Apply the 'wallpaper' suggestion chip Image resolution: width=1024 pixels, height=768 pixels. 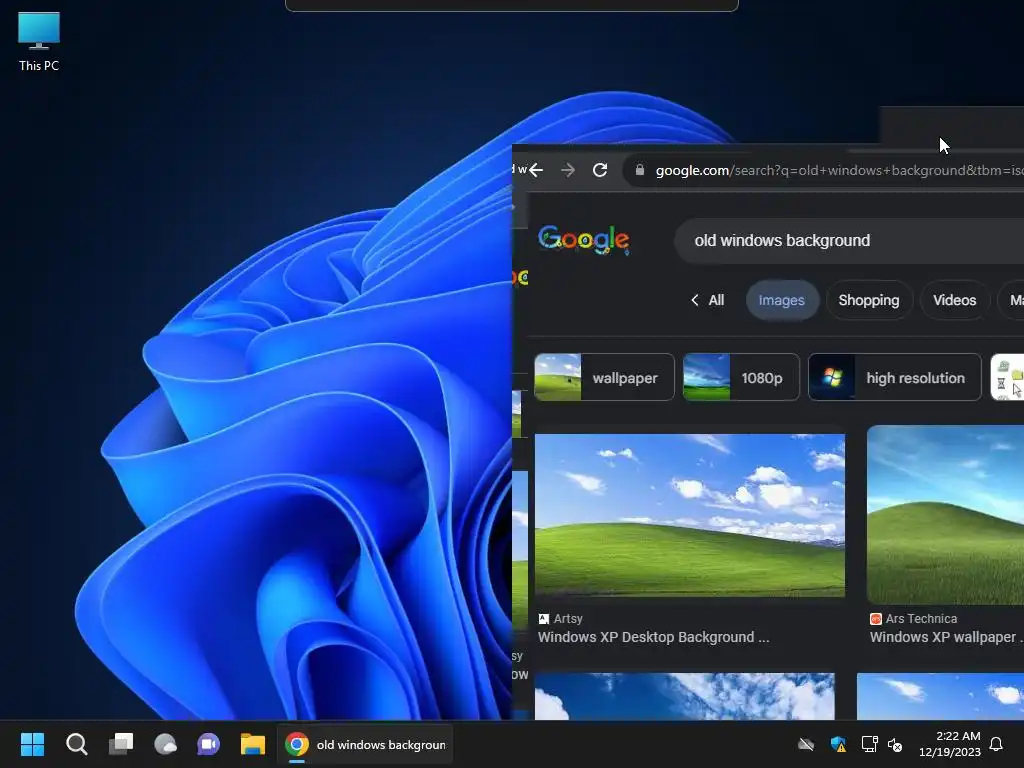coord(604,377)
